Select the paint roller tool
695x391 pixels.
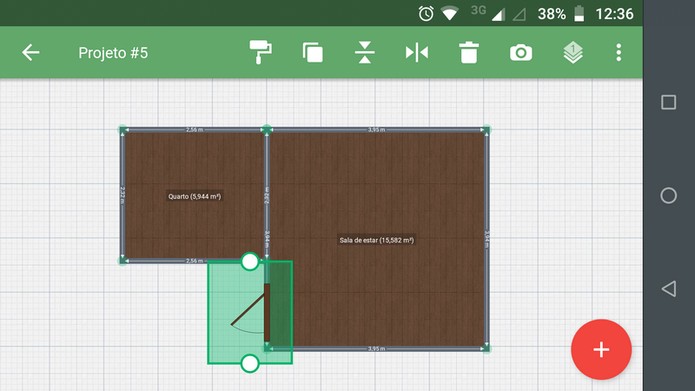261,52
